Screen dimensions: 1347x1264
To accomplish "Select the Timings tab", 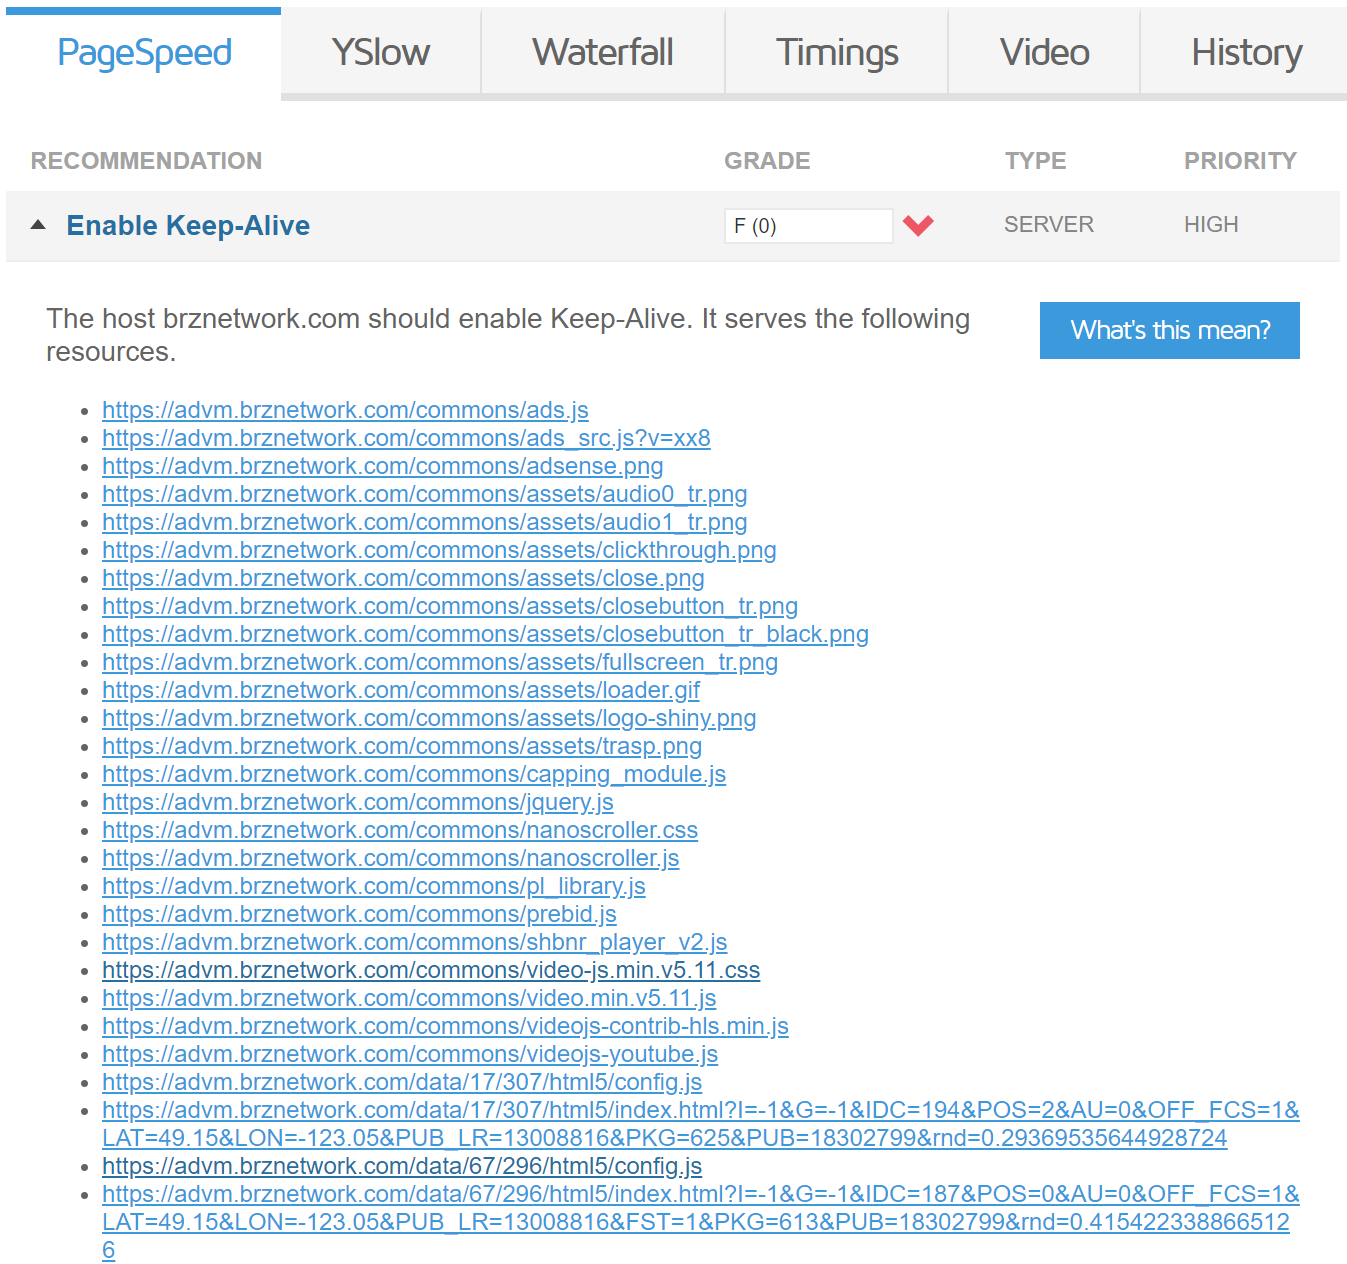I will [836, 52].
